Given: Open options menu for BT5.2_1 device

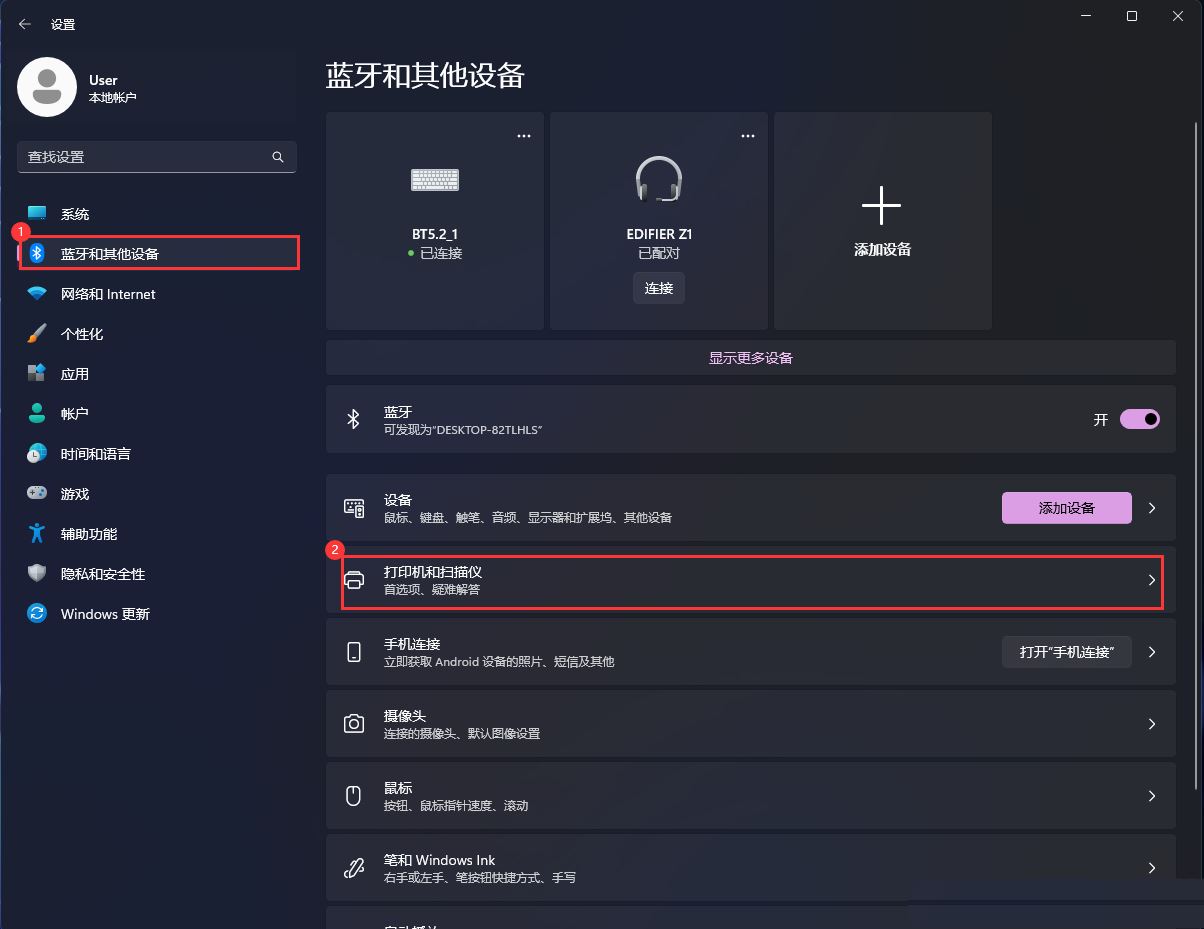Looking at the screenshot, I should (523, 135).
